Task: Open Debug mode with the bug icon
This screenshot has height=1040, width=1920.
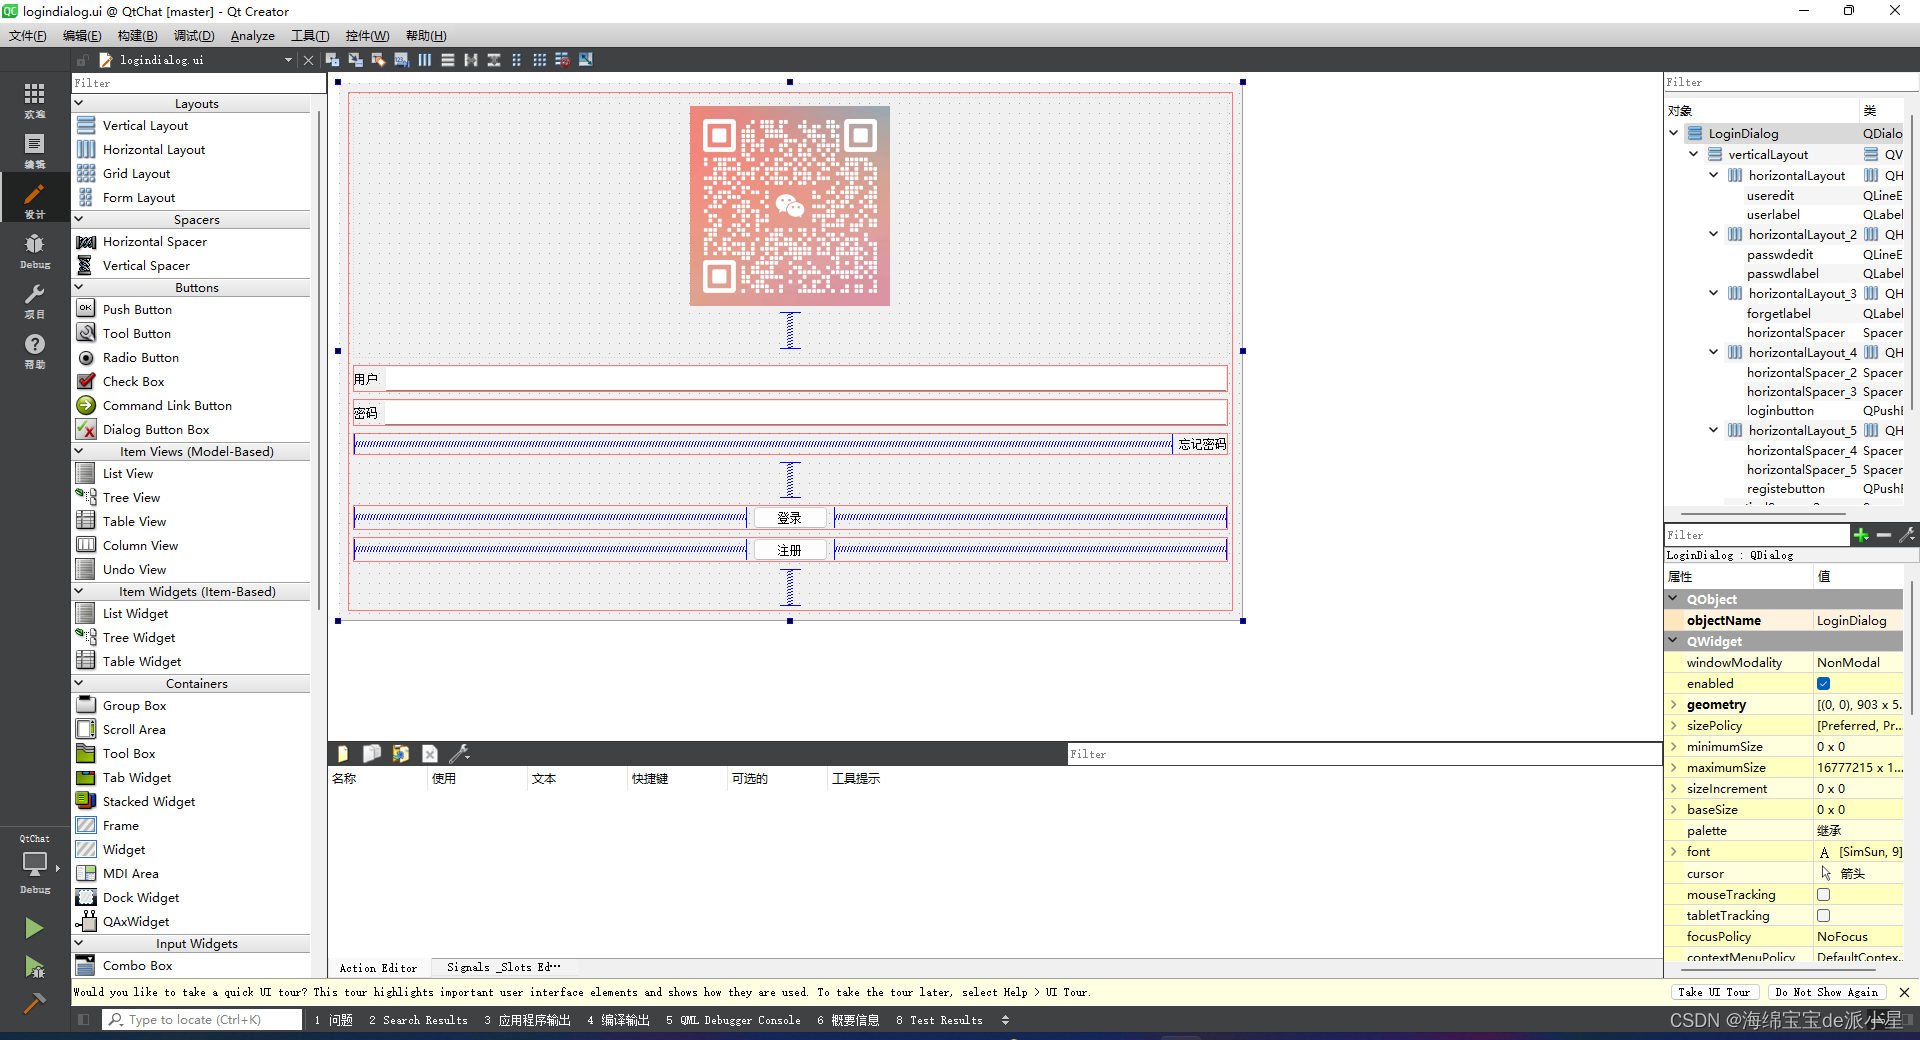Action: coord(34,250)
